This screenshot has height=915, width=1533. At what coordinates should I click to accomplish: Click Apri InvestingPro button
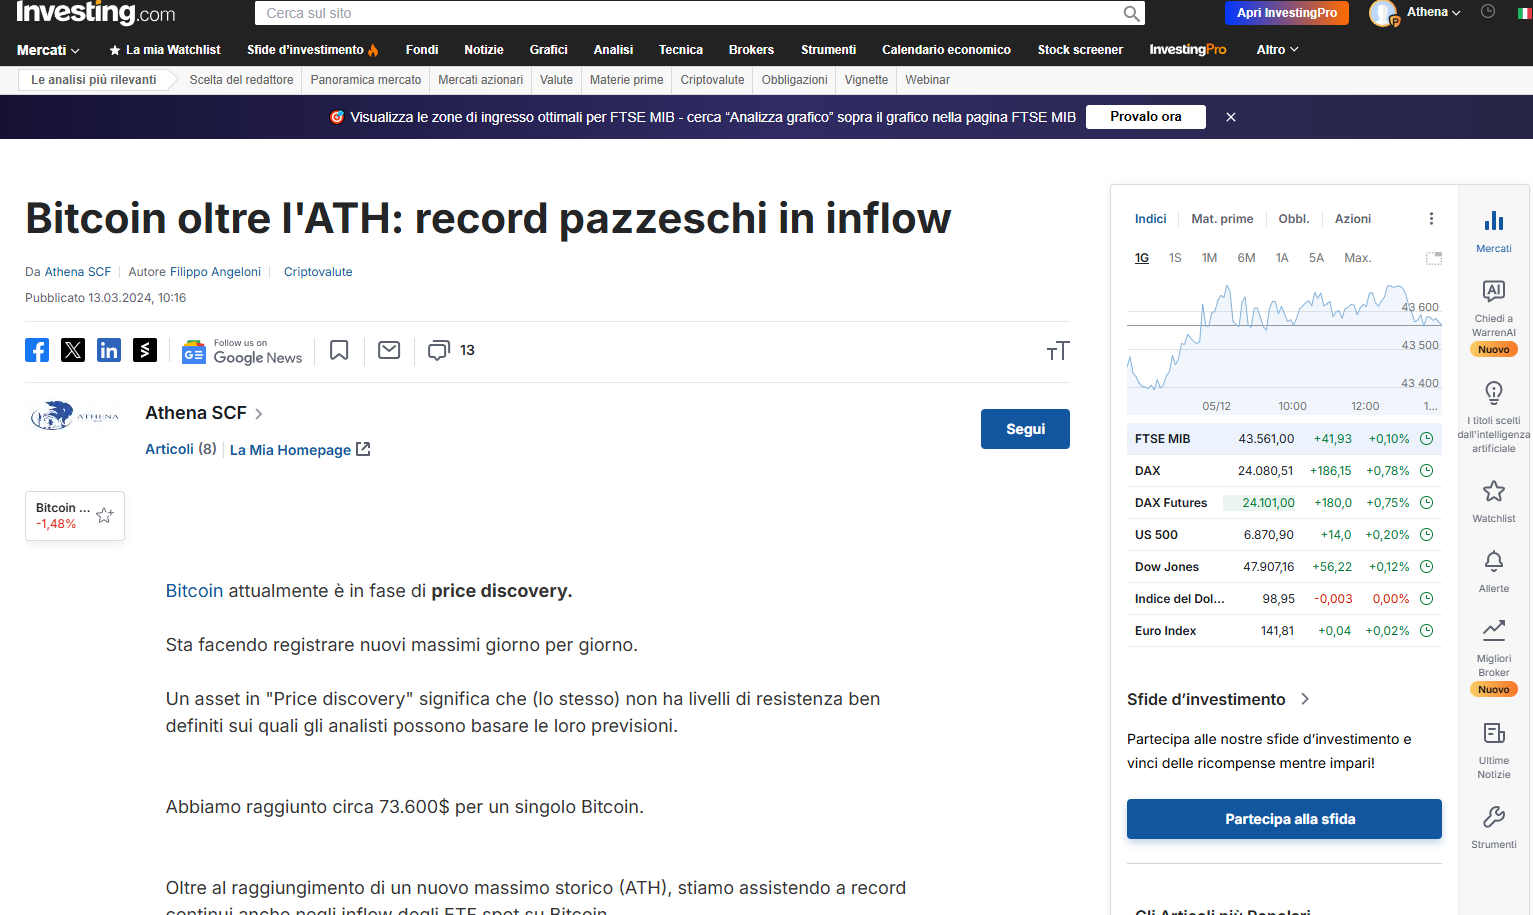point(1286,13)
